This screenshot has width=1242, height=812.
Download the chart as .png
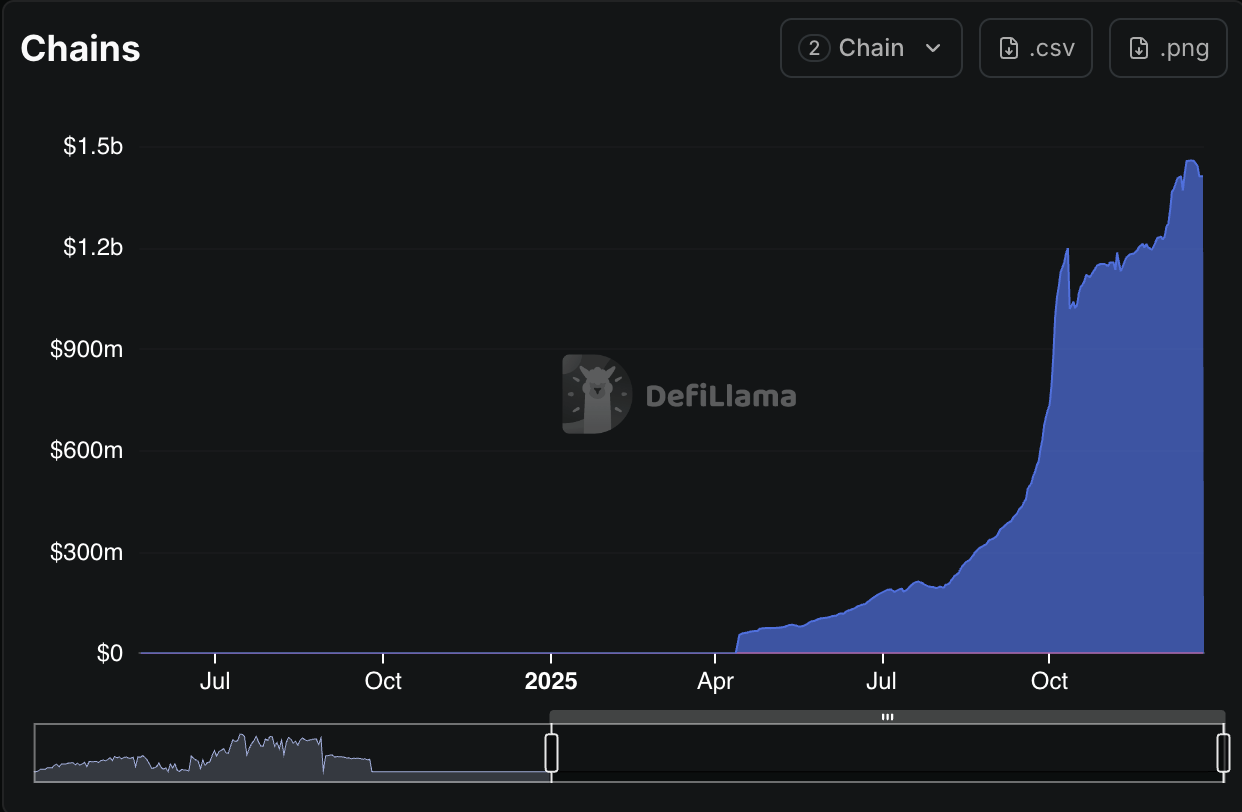click(1168, 48)
